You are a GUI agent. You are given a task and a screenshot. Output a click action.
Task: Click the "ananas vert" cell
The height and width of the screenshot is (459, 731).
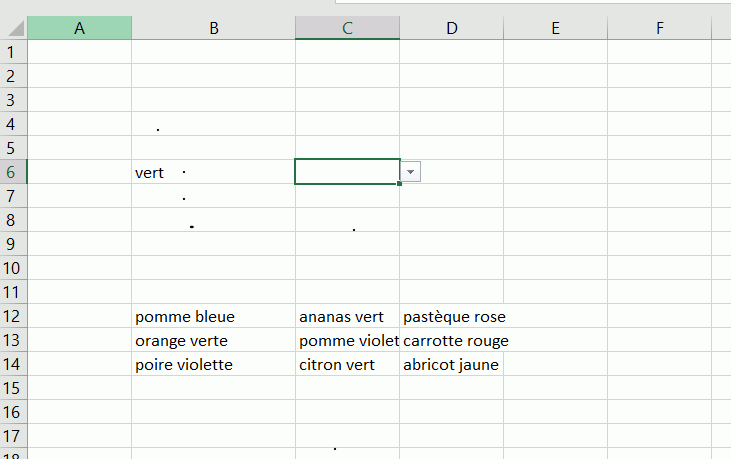[347, 317]
